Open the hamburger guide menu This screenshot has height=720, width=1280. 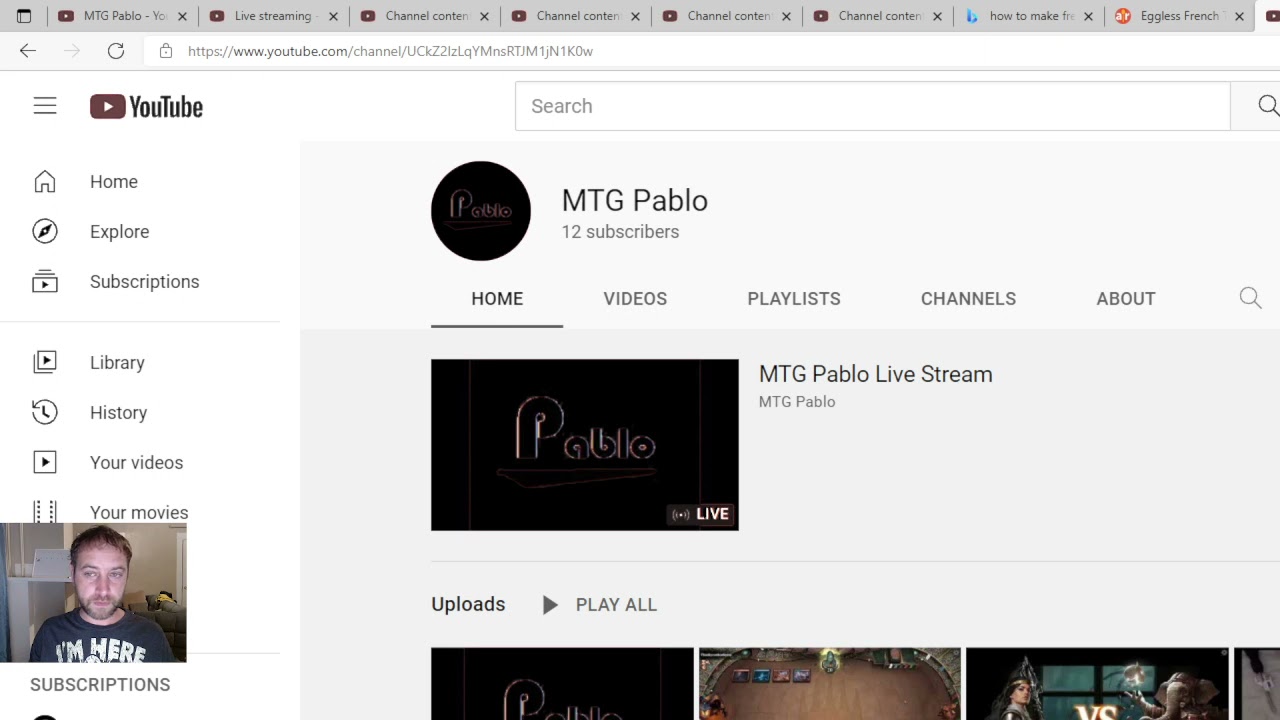[x=45, y=106]
